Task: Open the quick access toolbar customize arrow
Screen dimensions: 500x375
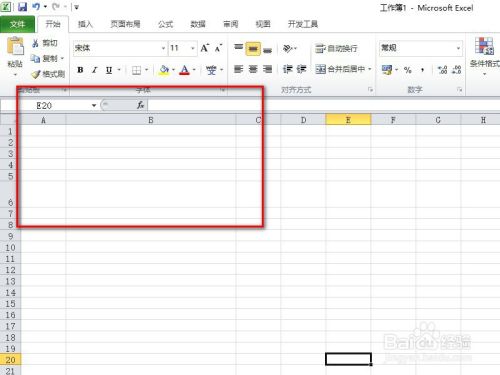Action: 76,7
